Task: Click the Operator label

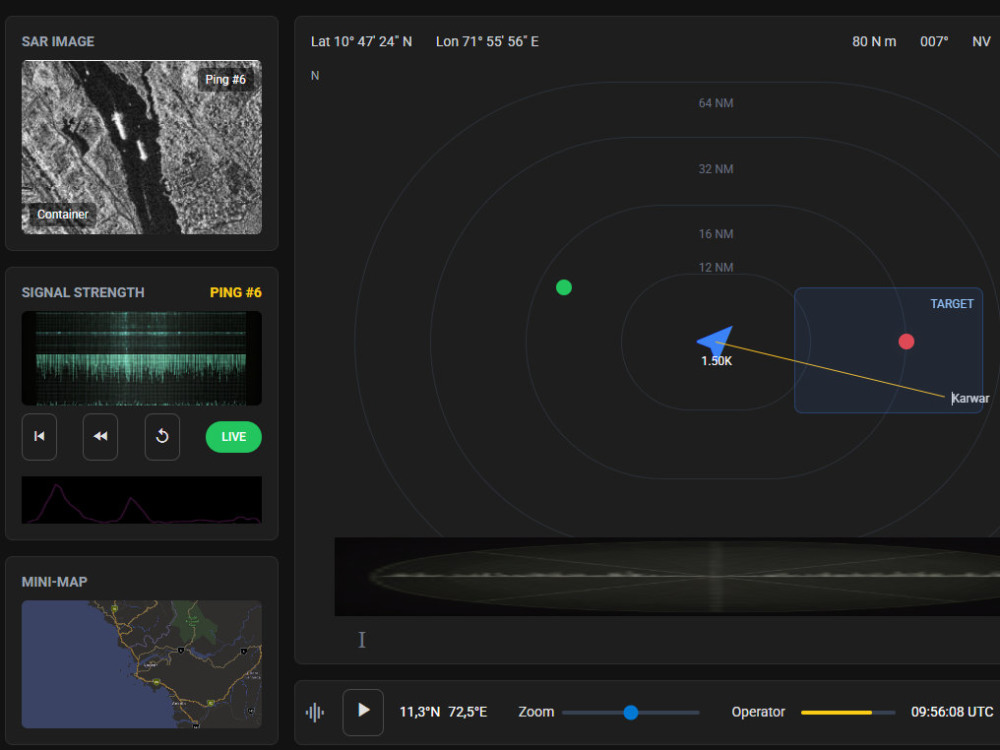Action: (x=758, y=712)
